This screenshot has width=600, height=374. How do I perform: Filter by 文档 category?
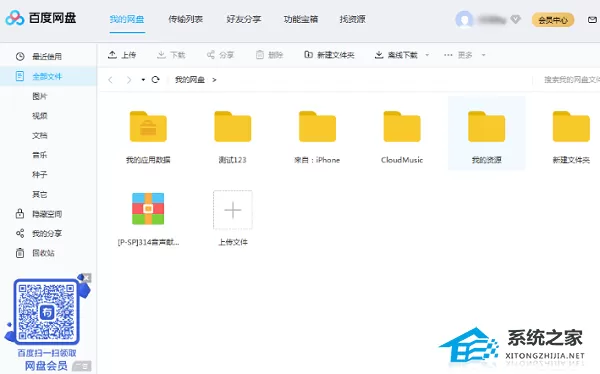tap(40, 135)
